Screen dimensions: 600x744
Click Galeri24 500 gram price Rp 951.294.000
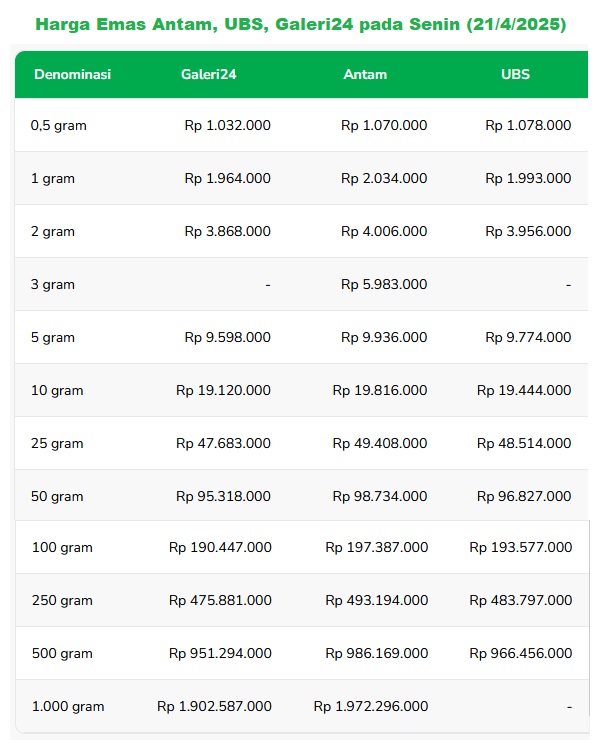pos(220,653)
